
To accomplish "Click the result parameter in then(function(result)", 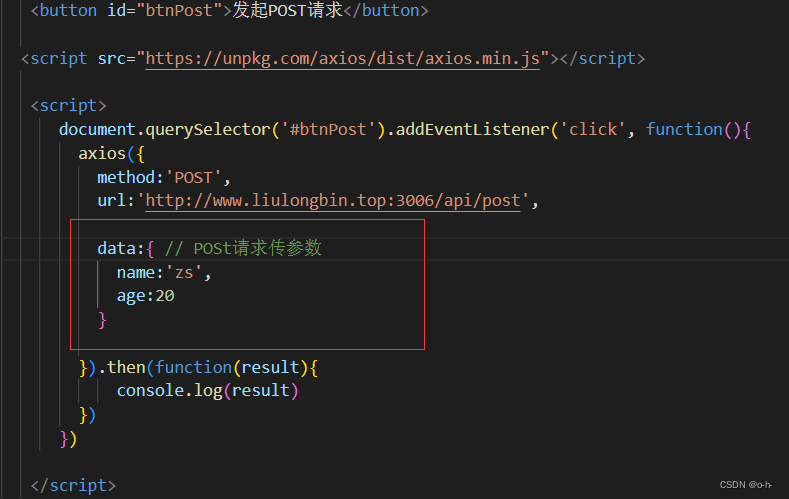I will click(270, 367).
